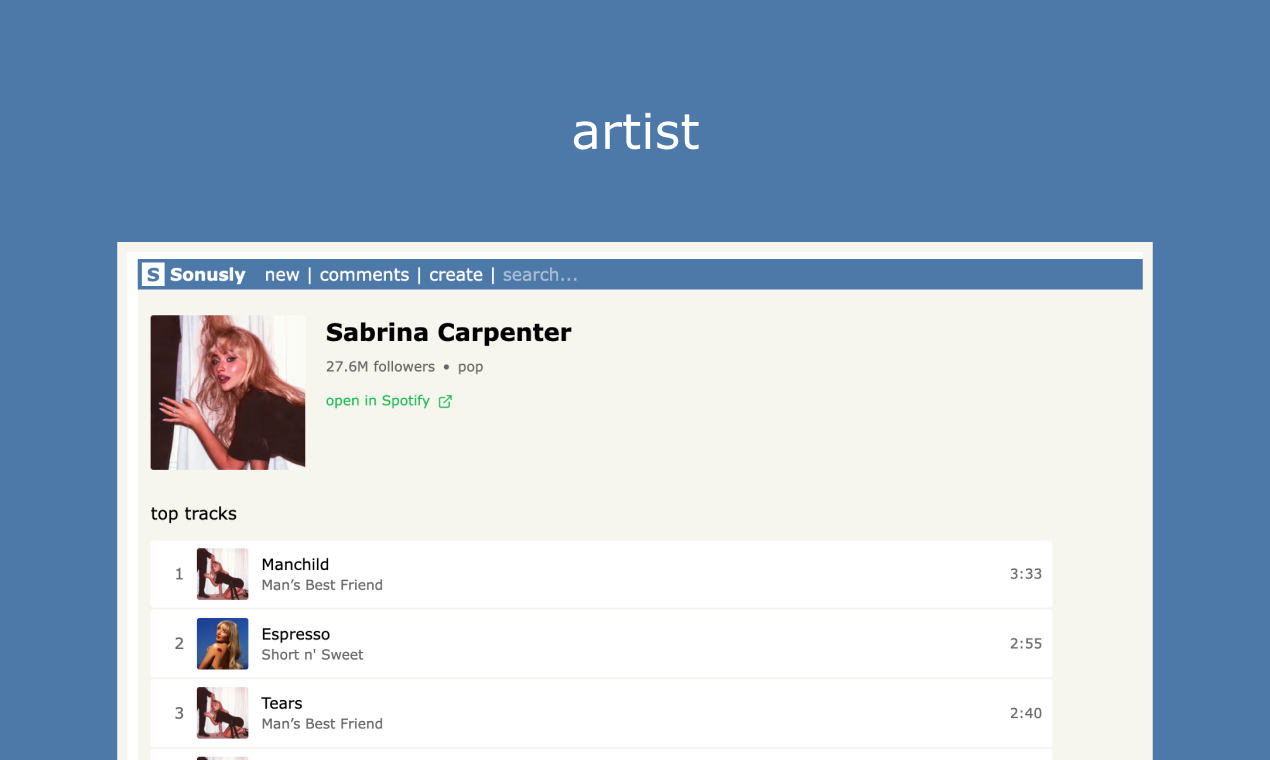Click the "3:33" duration on Manchild

click(x=1025, y=574)
